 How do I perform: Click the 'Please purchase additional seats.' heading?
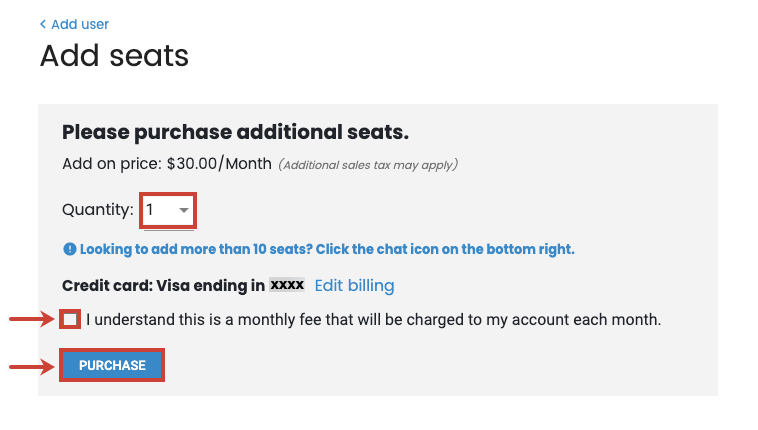[235, 132]
